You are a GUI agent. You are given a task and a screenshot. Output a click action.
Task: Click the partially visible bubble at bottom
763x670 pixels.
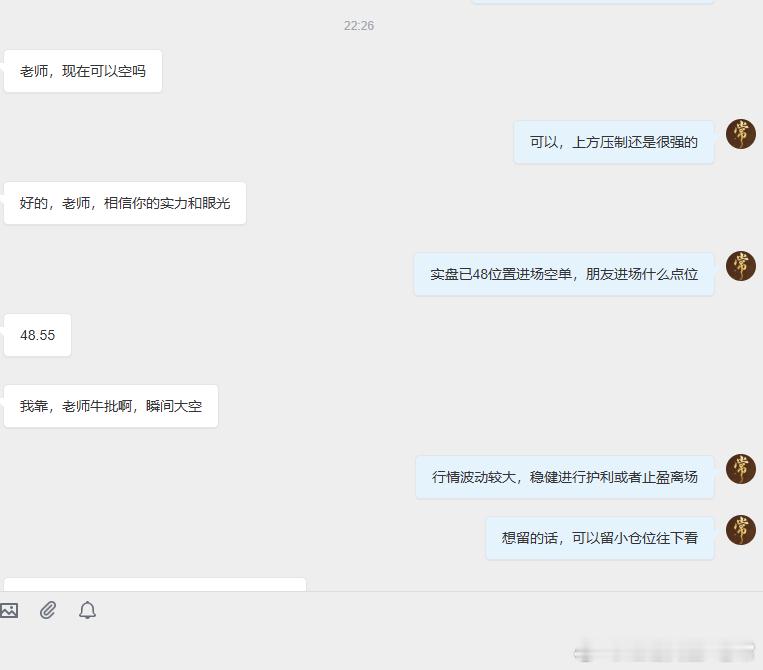point(155,584)
